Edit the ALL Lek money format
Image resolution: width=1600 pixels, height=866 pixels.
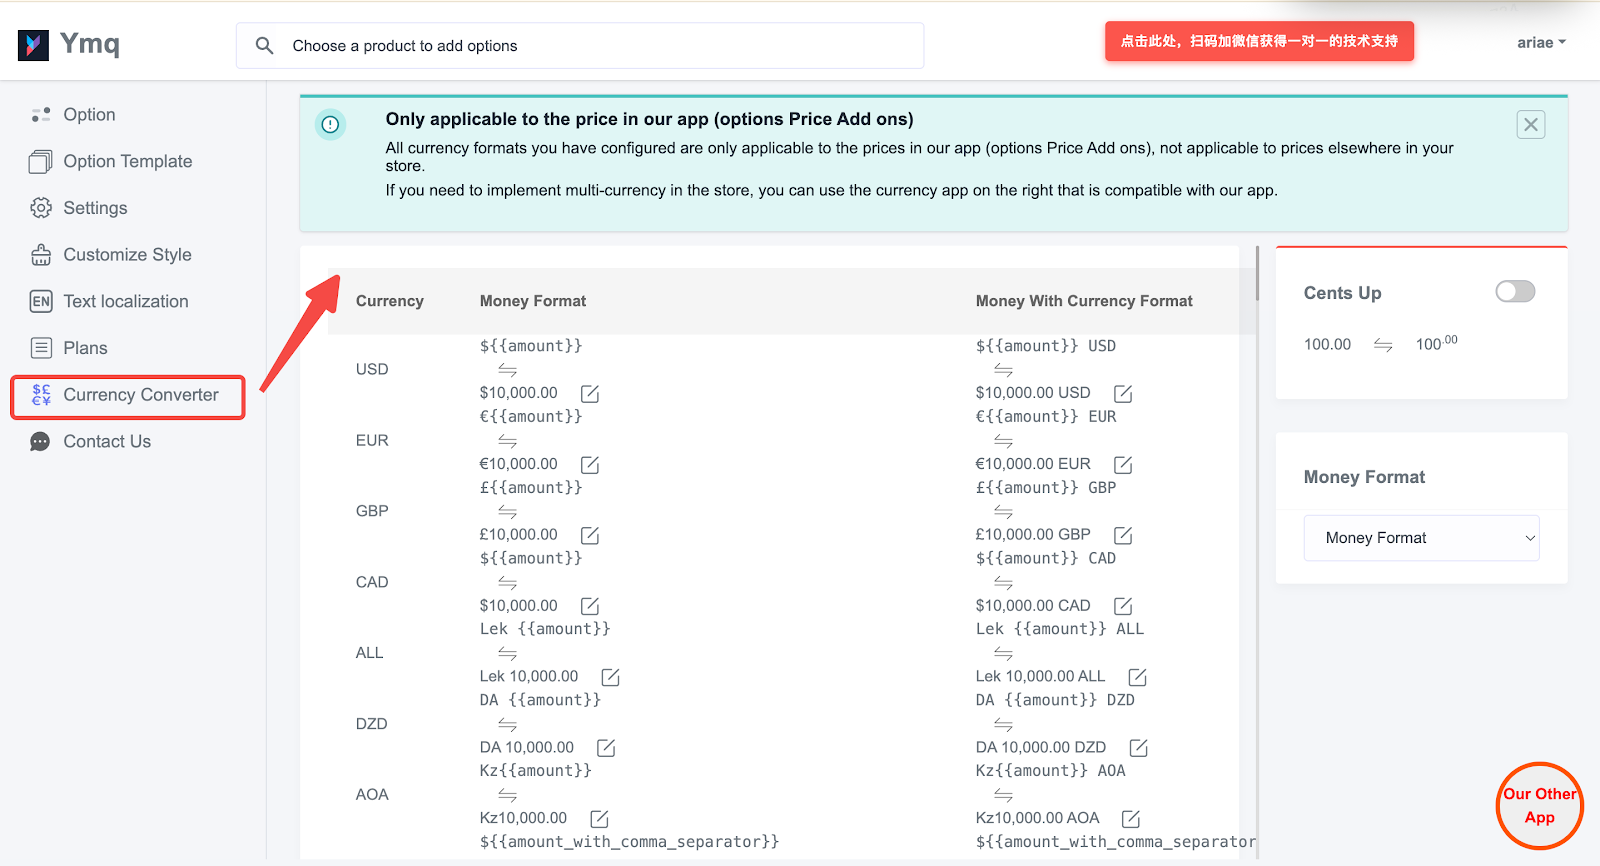click(x=611, y=678)
